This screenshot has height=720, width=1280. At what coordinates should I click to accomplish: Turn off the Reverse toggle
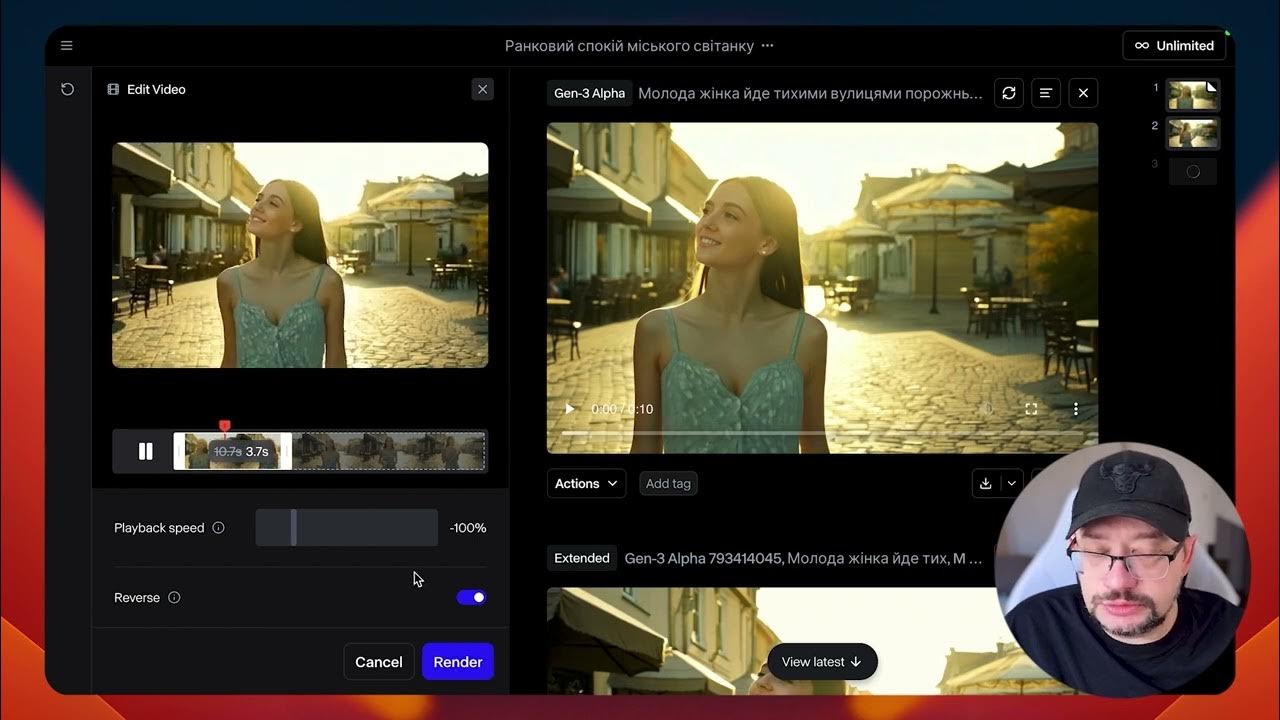(x=471, y=597)
